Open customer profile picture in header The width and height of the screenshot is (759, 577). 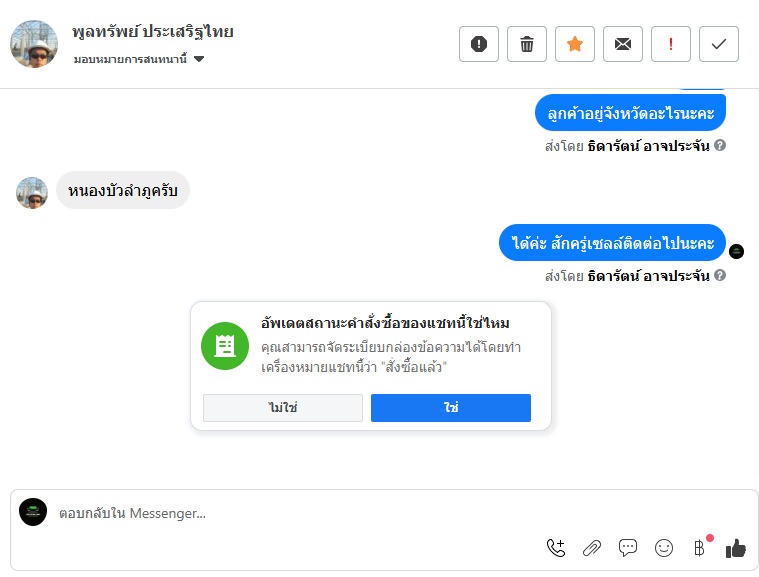tap(34, 44)
